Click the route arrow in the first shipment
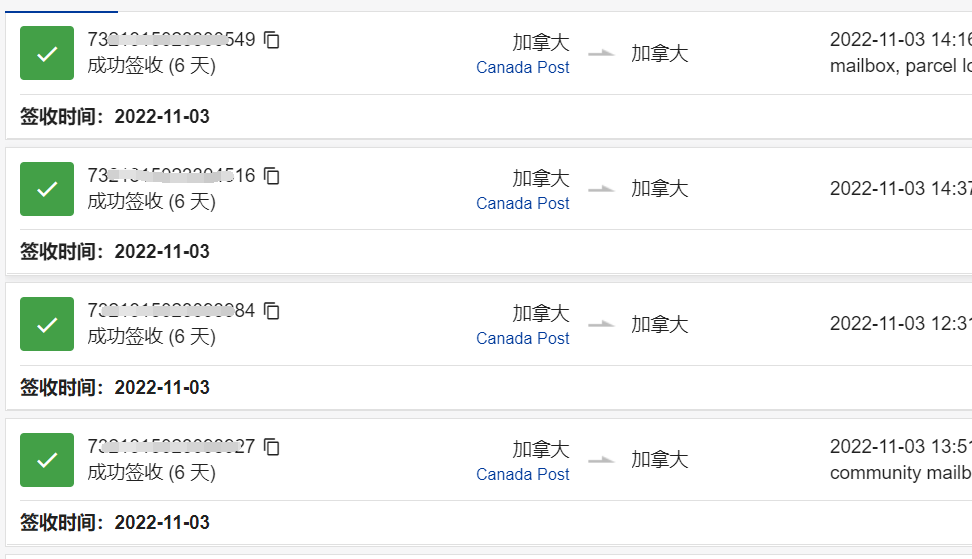This screenshot has height=559, width=972. 601,53
